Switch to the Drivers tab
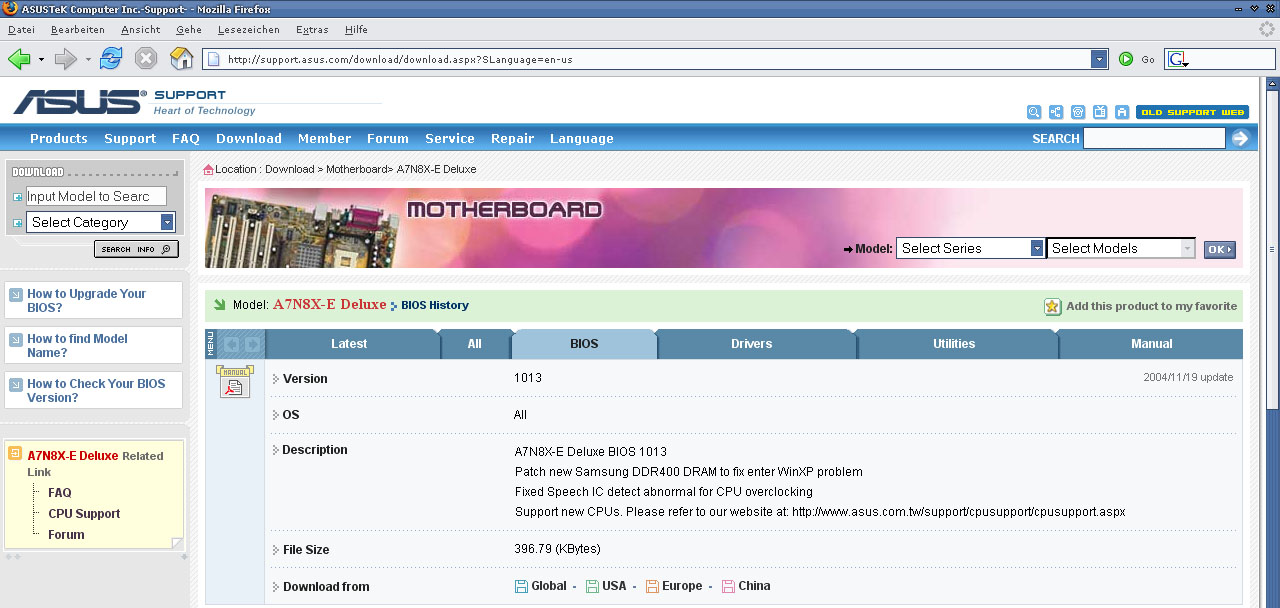1280x608 pixels. click(x=752, y=344)
